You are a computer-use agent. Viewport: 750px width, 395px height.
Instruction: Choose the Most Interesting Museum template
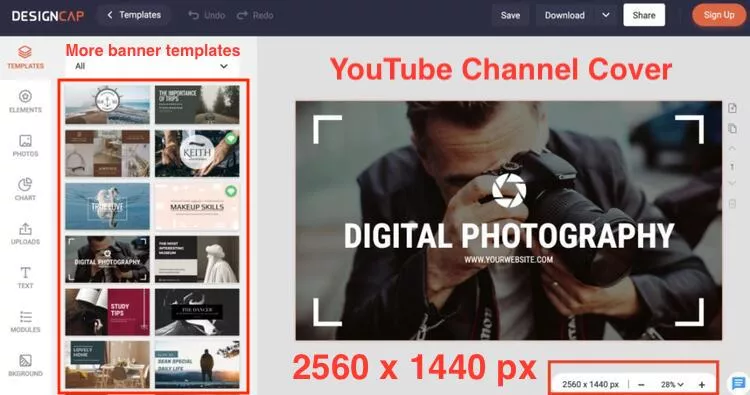point(197,259)
